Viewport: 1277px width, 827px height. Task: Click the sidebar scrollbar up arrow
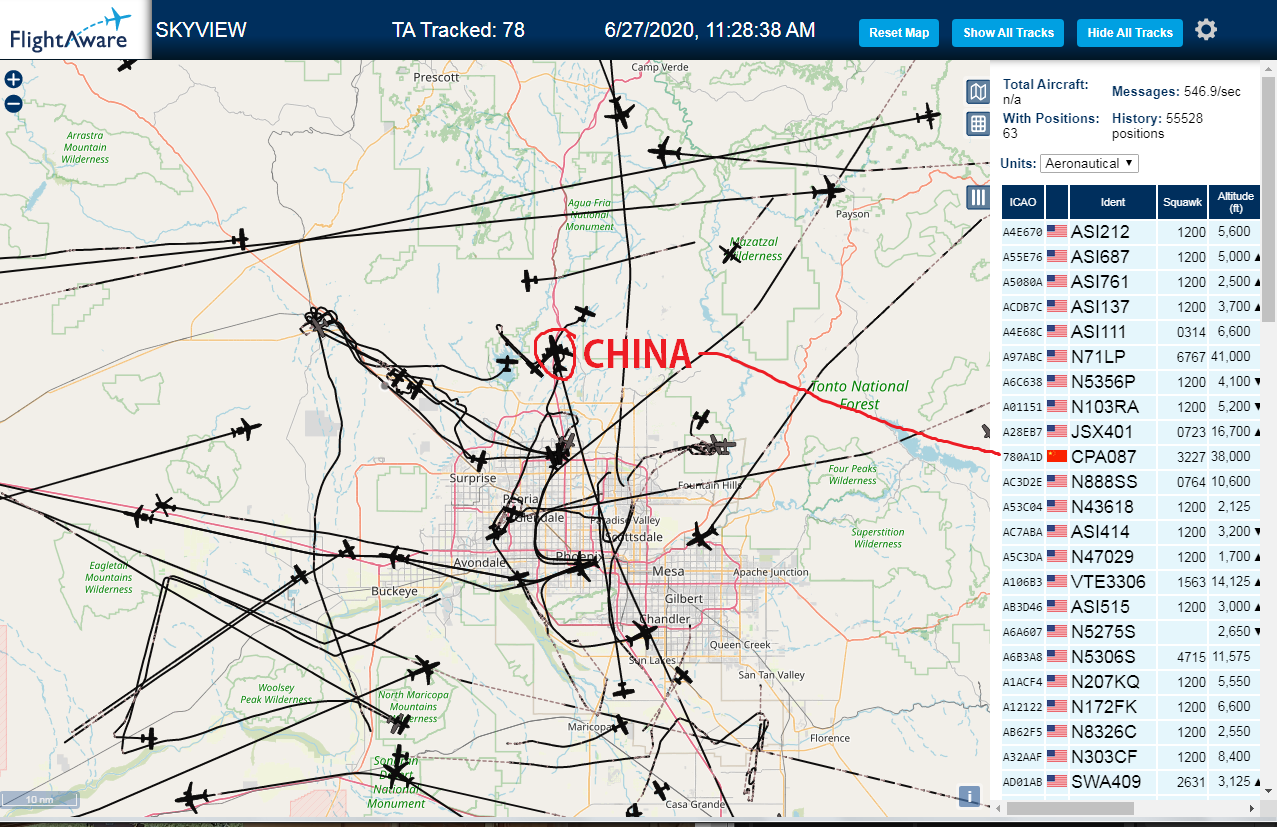1269,68
